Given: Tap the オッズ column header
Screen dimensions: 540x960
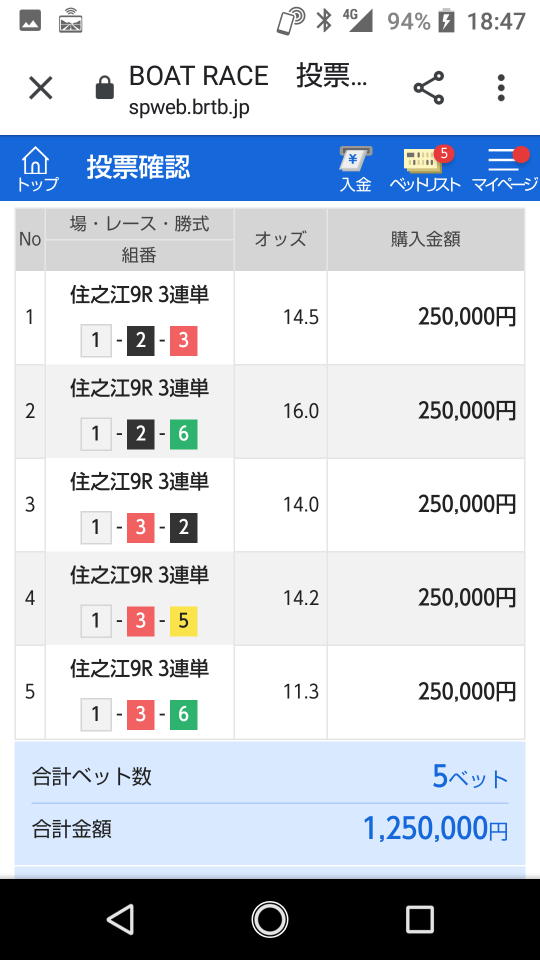Looking at the screenshot, I should [280, 239].
